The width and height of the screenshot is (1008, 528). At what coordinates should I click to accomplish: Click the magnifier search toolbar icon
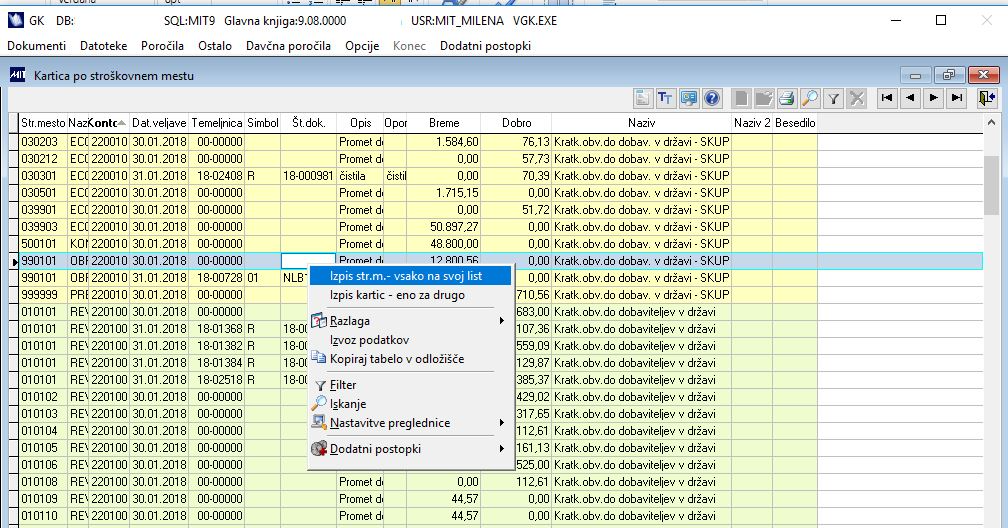click(x=810, y=98)
